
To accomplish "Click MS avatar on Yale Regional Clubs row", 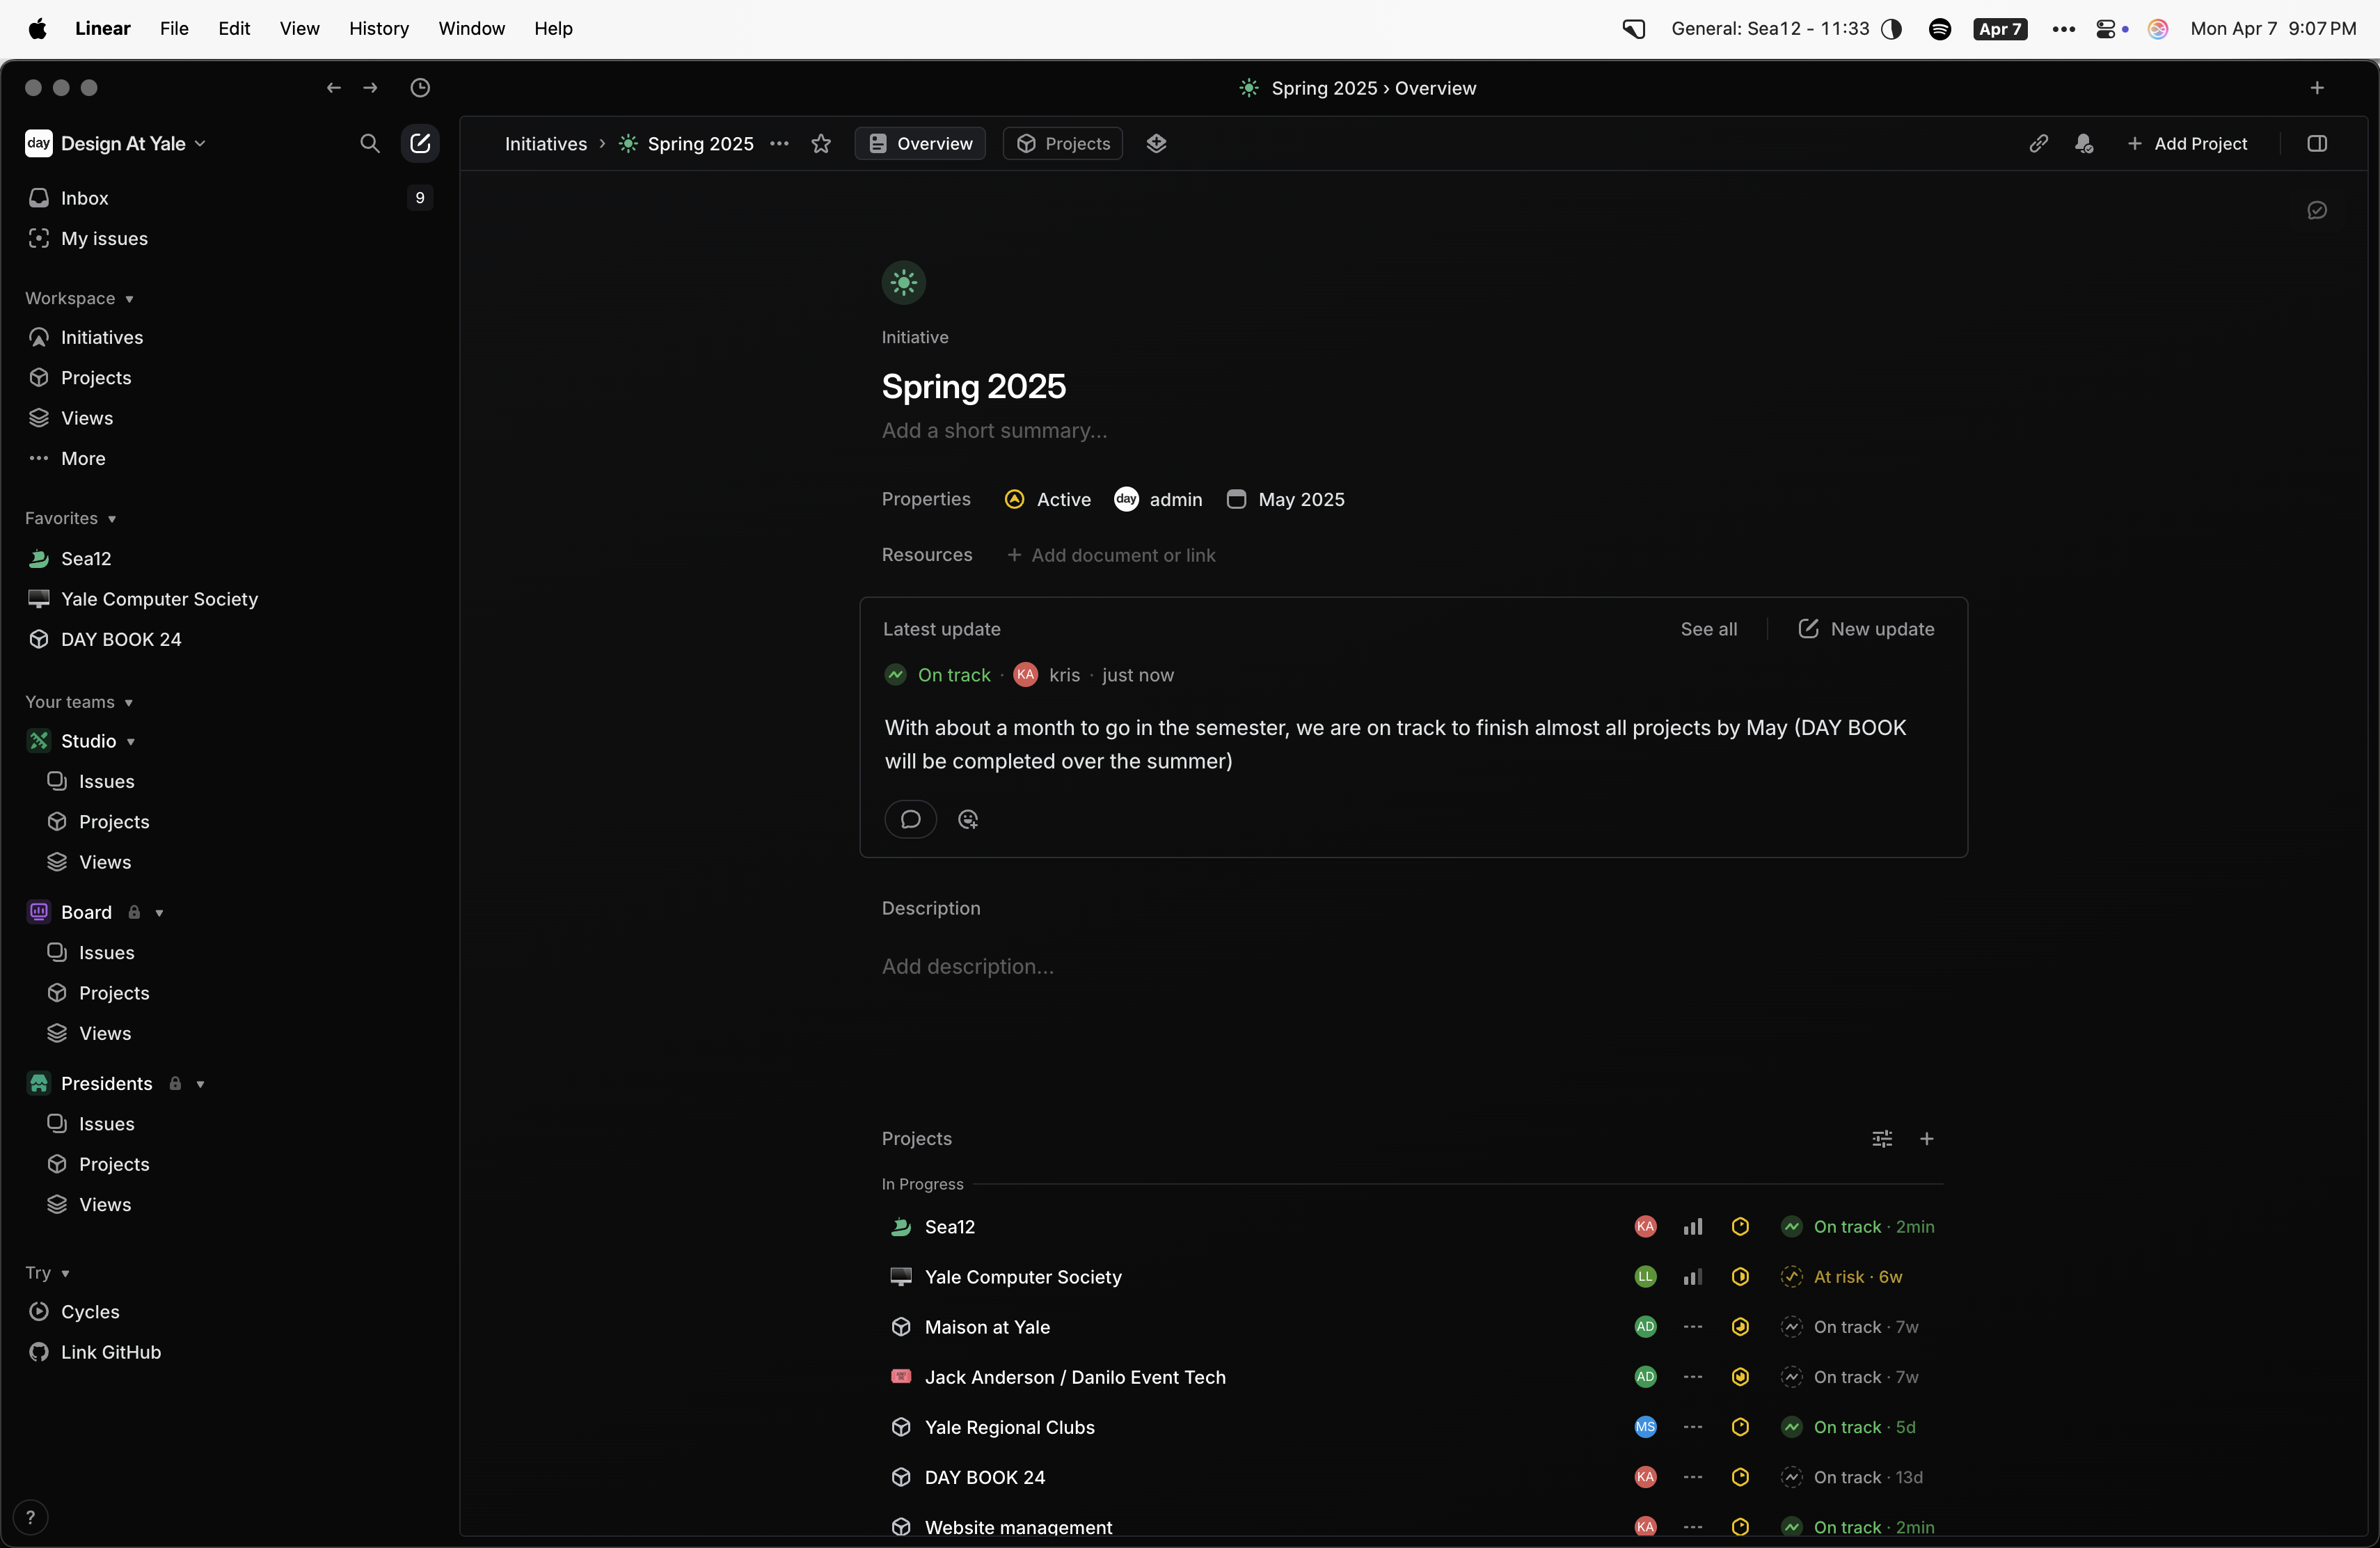I will tap(1645, 1426).
